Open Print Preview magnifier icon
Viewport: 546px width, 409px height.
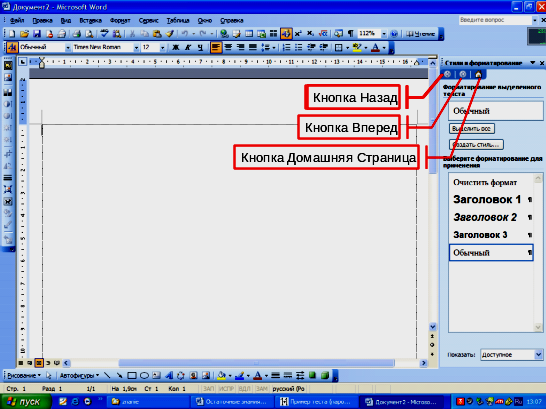pyautogui.click(x=89, y=34)
